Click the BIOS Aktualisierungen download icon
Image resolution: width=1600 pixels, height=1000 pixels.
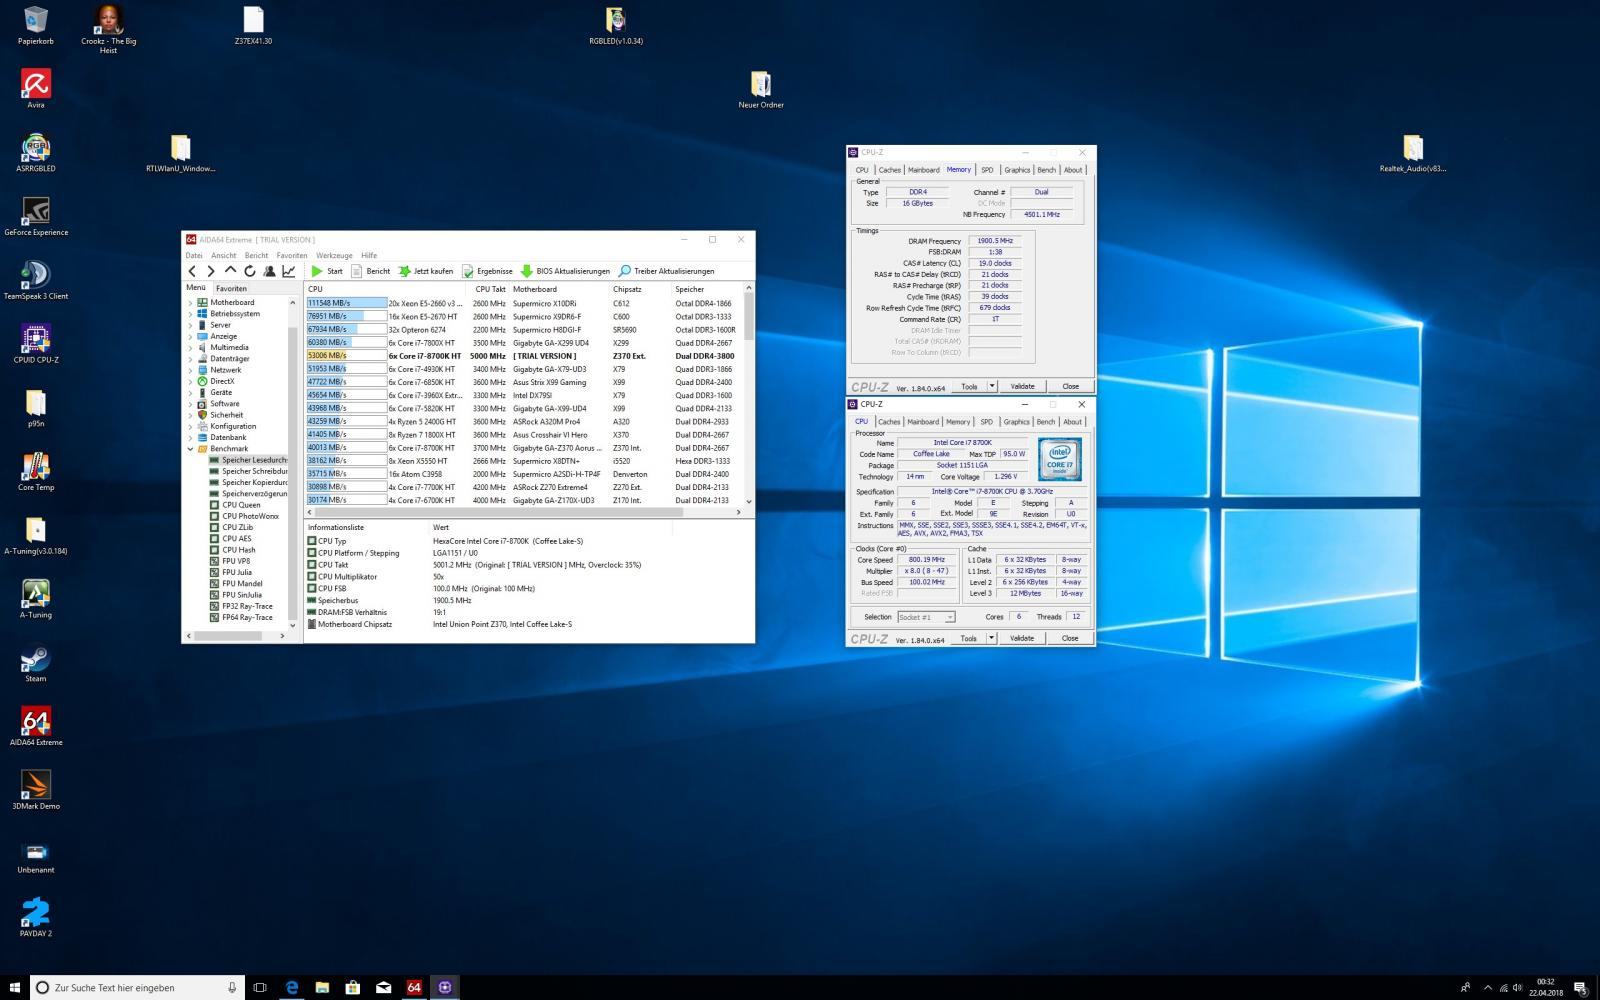[x=527, y=271]
